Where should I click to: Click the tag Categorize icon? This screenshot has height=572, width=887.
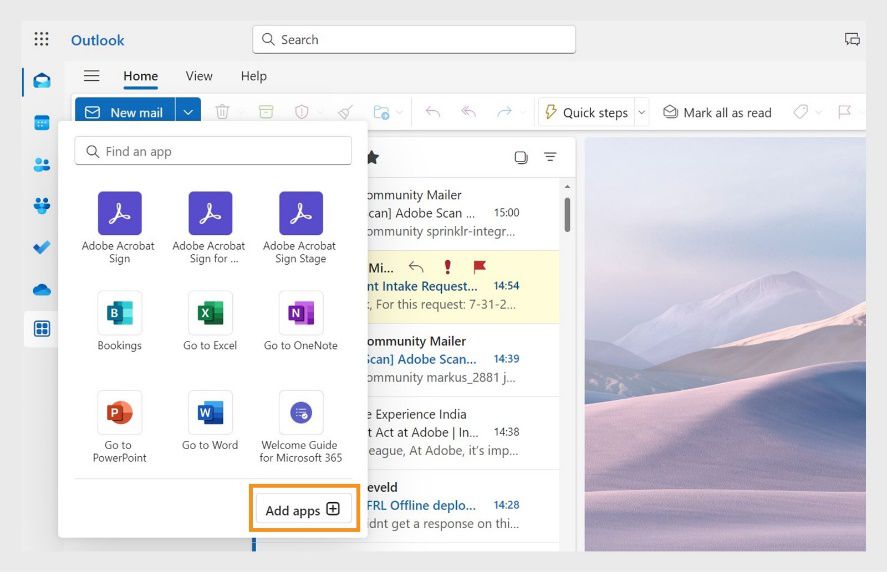click(800, 112)
